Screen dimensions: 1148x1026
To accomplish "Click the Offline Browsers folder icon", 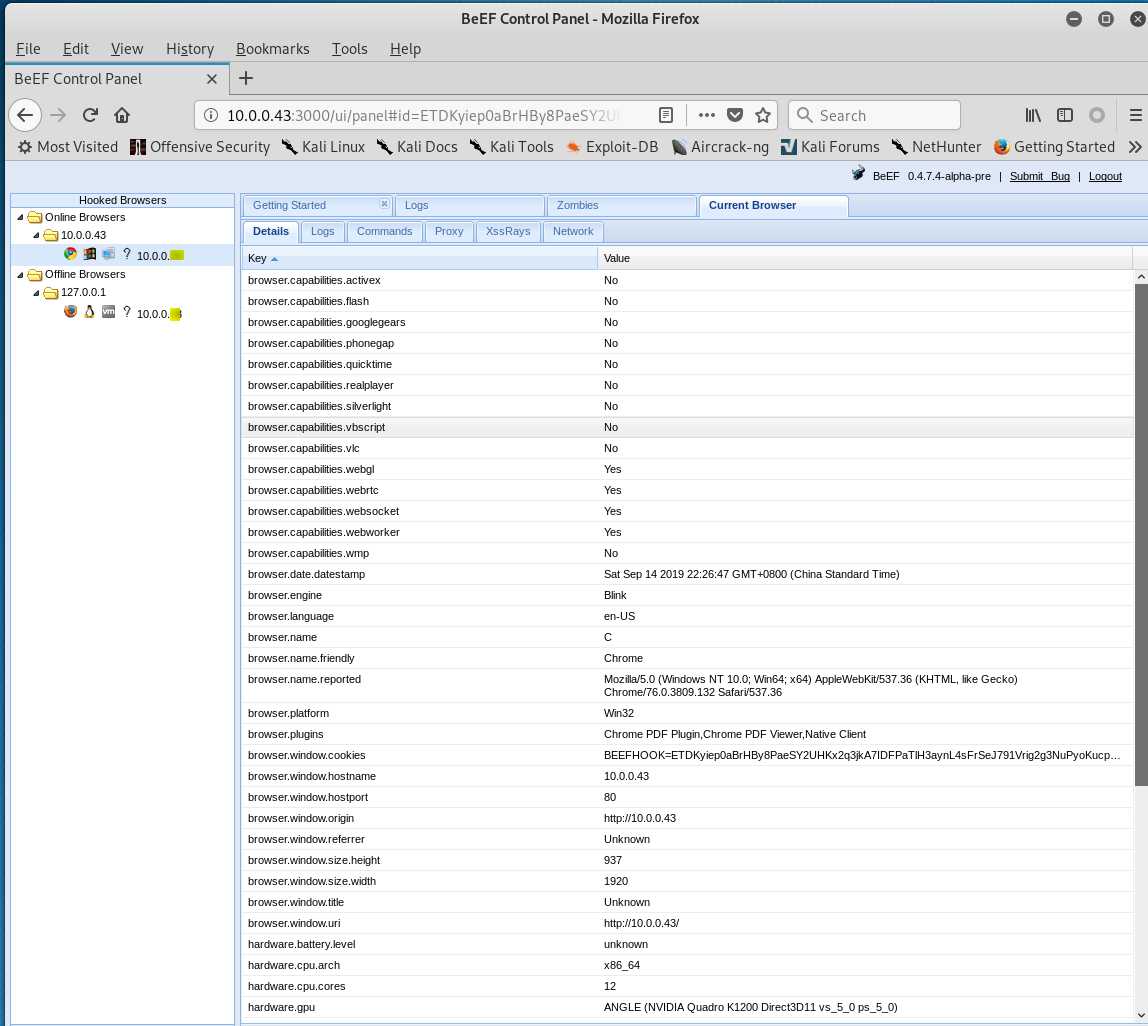I will pos(34,275).
